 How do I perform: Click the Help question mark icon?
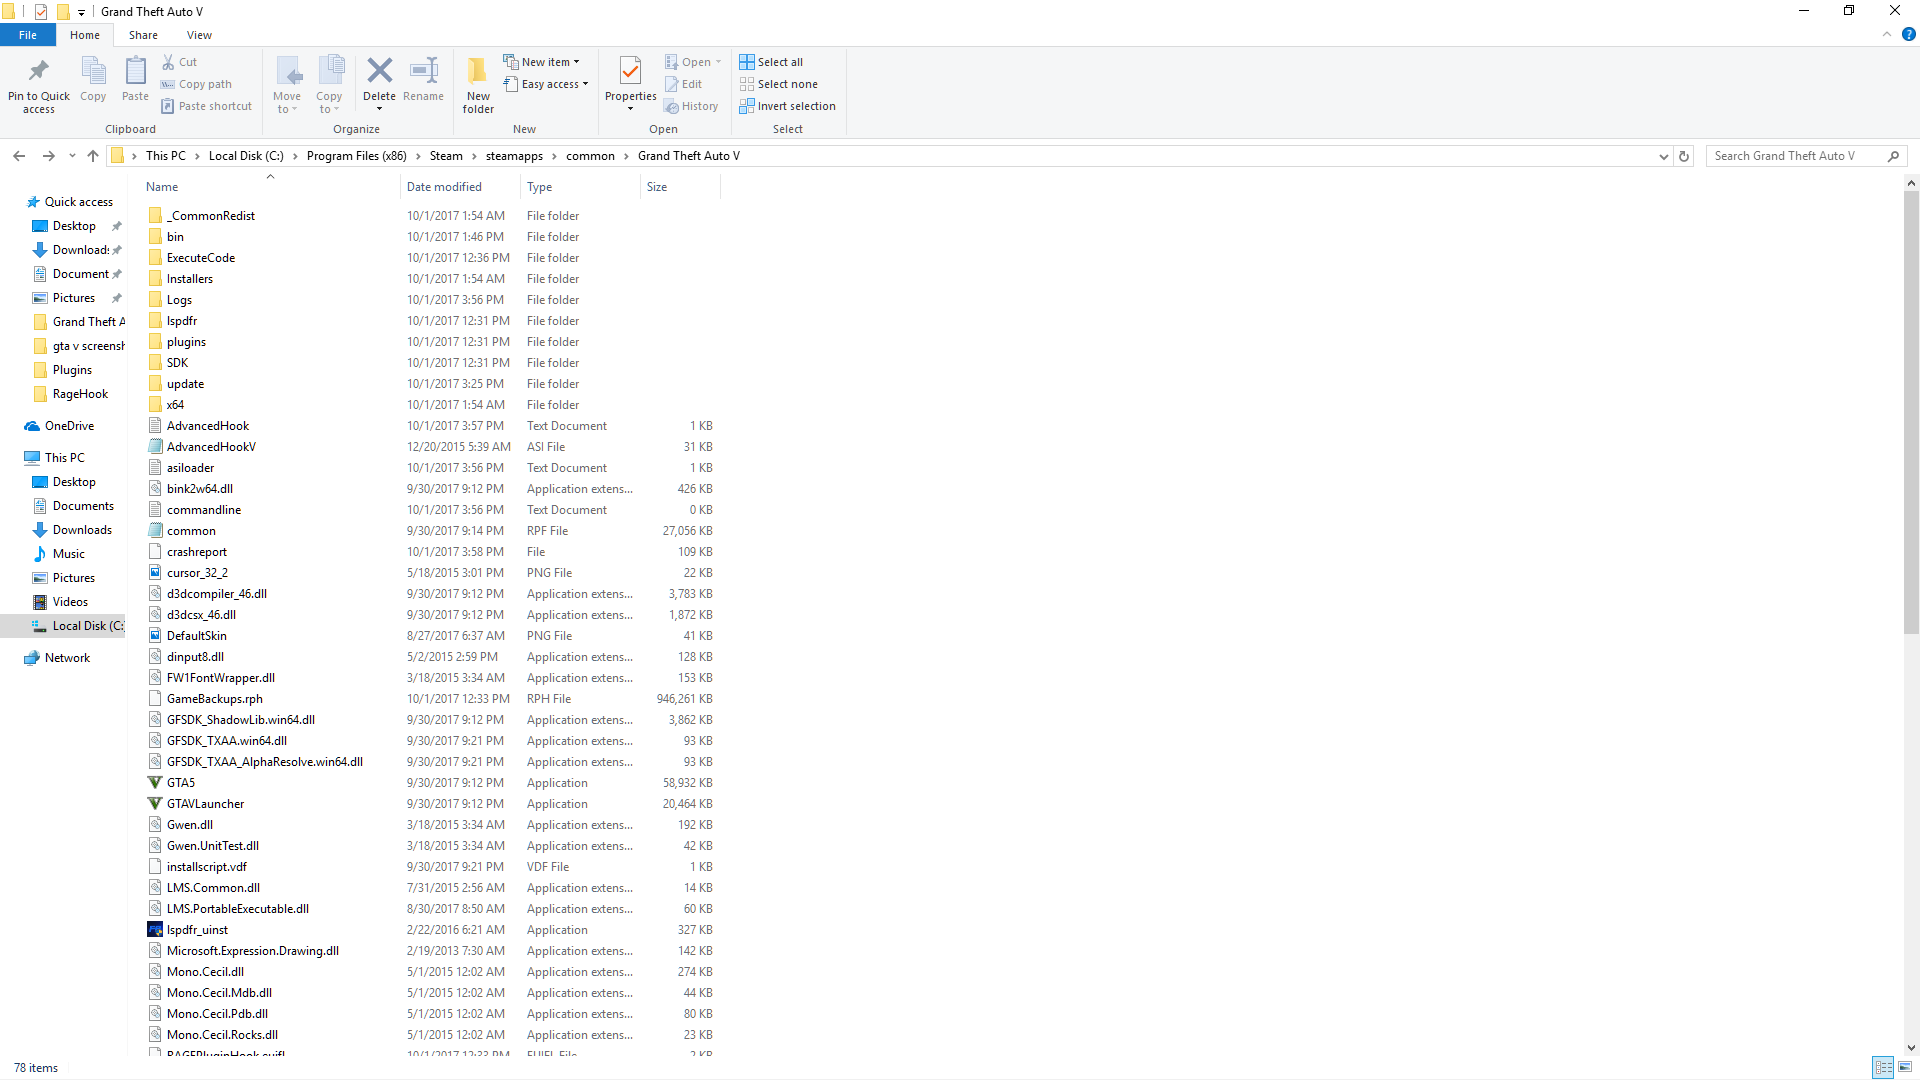click(x=1908, y=34)
